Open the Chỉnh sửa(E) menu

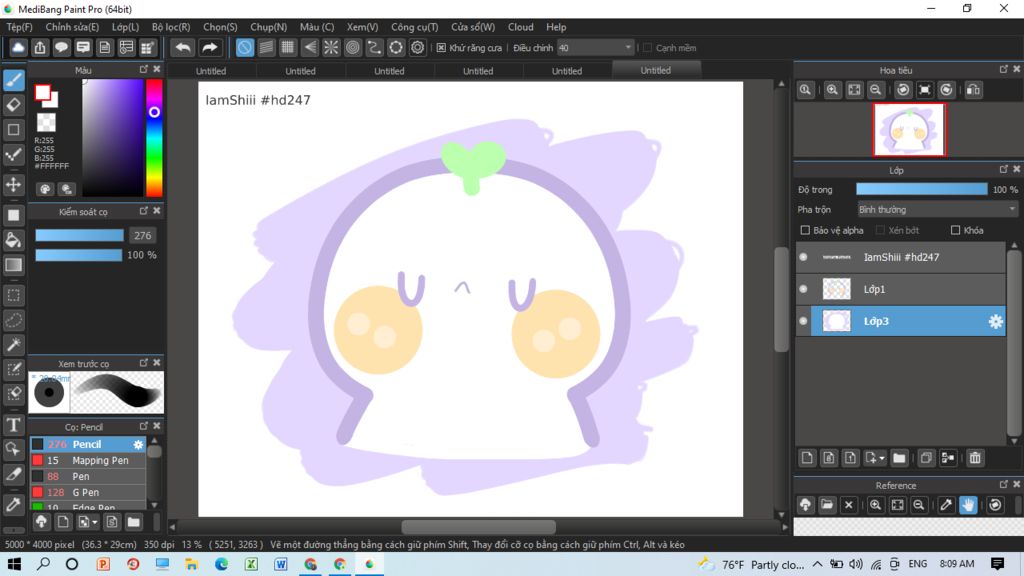tap(72, 27)
